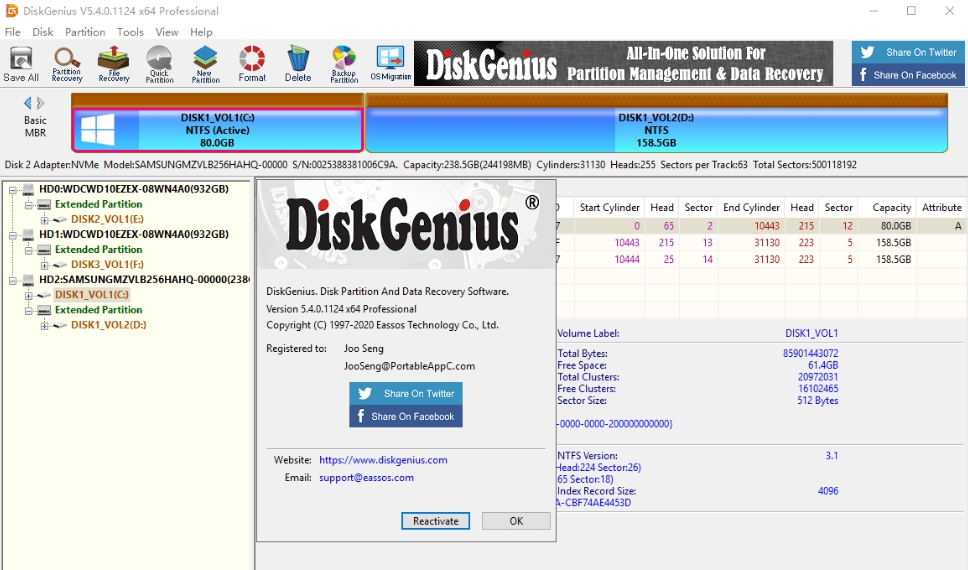The height and width of the screenshot is (570, 968).
Task: Click the DiskGenius app icon in title bar
Action: coord(11,11)
